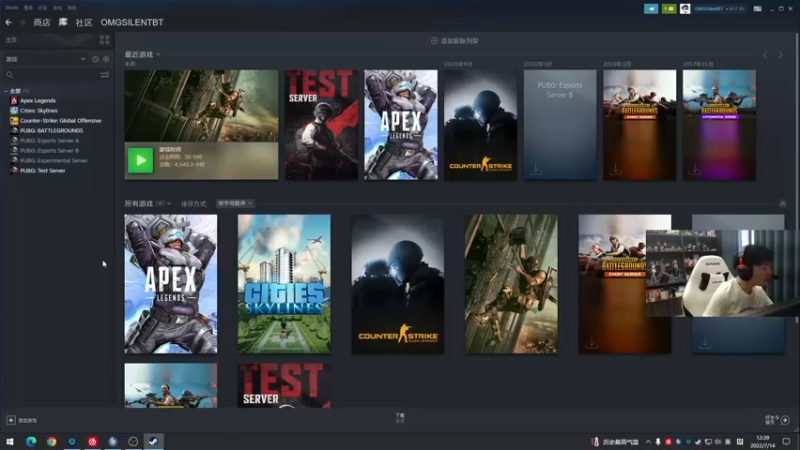Select Counter-Strike: Global Offensive in sidebar
This screenshot has width=800, height=450.
60,120
